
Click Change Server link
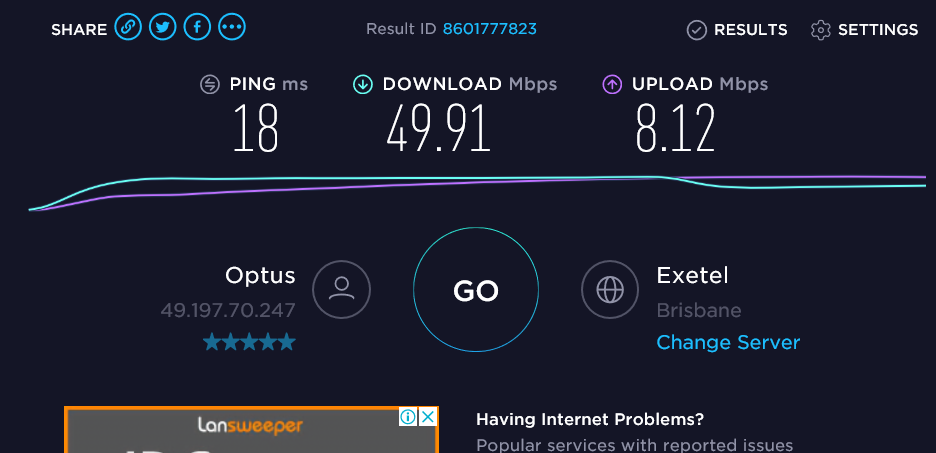click(x=728, y=343)
